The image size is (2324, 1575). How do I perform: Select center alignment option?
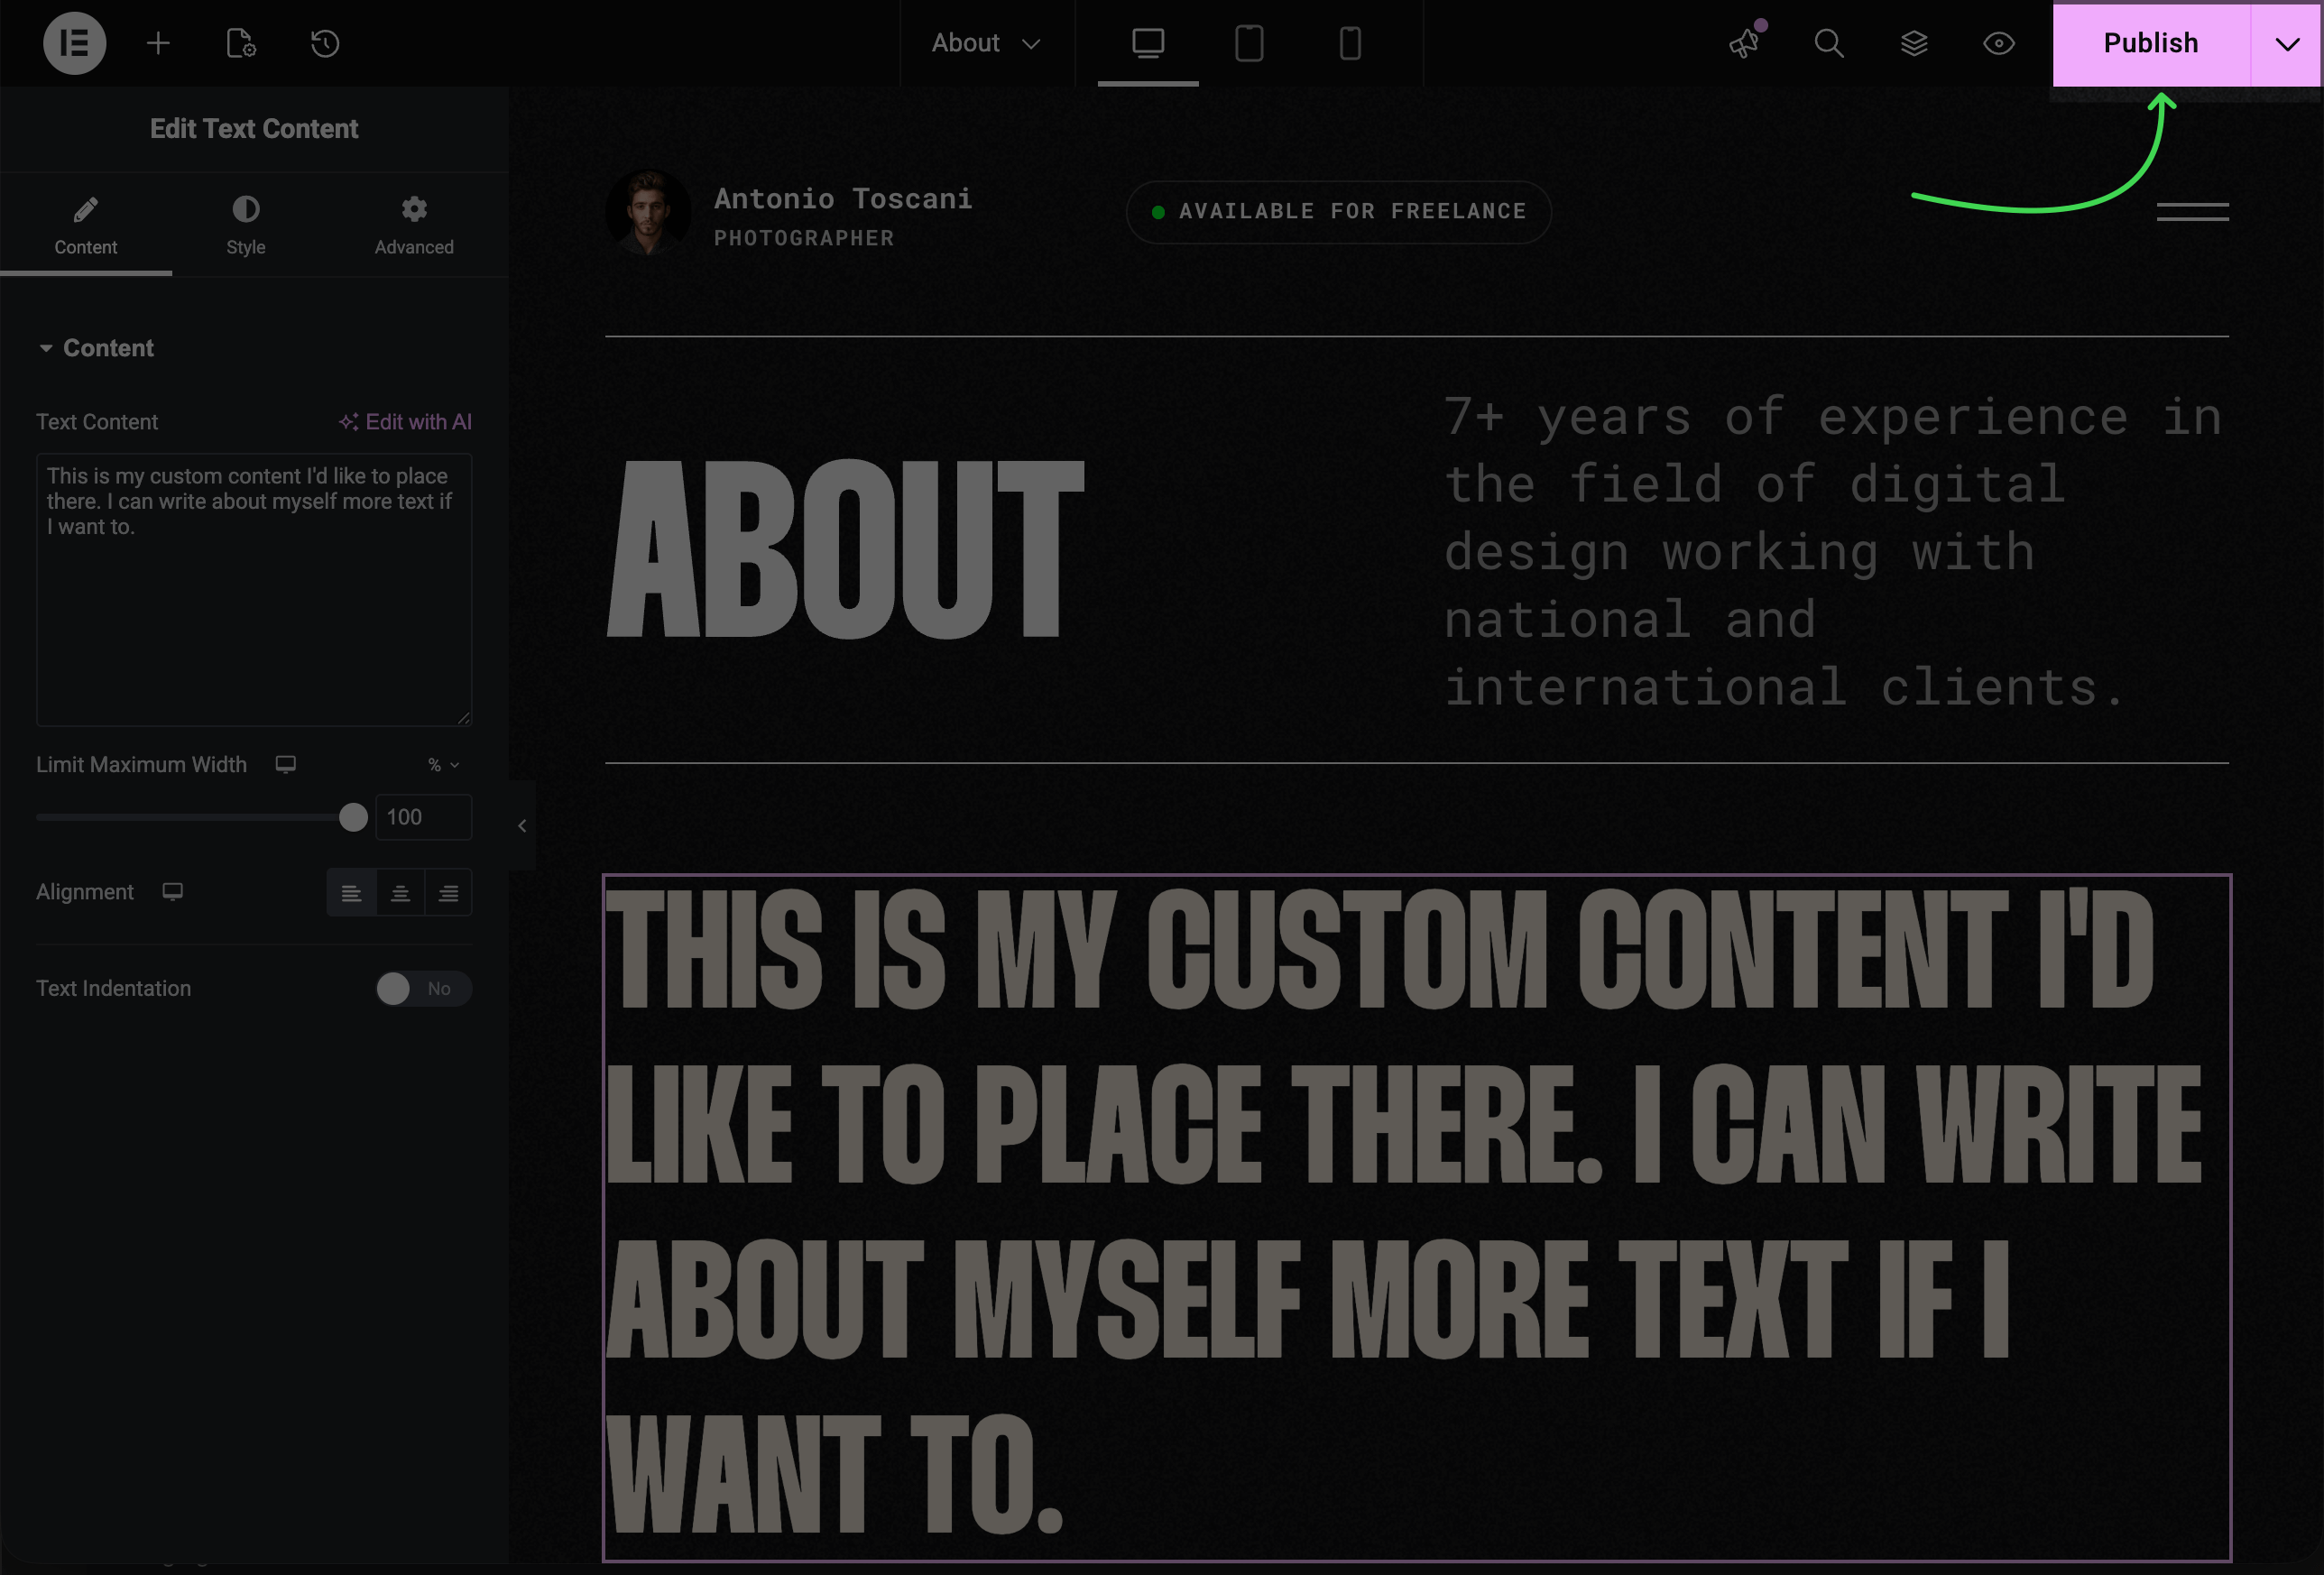[400, 892]
